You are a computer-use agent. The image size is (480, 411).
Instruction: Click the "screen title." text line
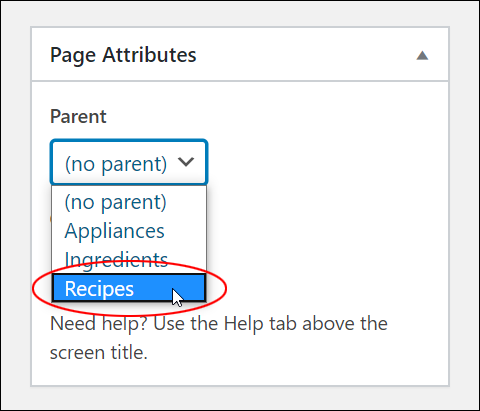pyautogui.click(x=99, y=353)
